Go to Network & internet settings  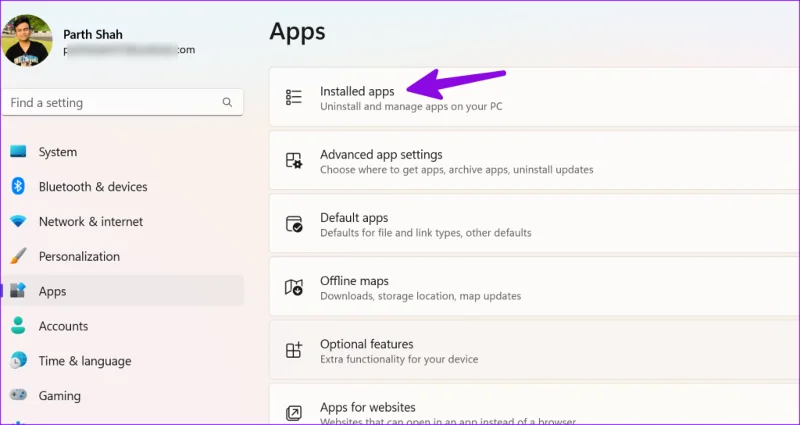(x=122, y=221)
